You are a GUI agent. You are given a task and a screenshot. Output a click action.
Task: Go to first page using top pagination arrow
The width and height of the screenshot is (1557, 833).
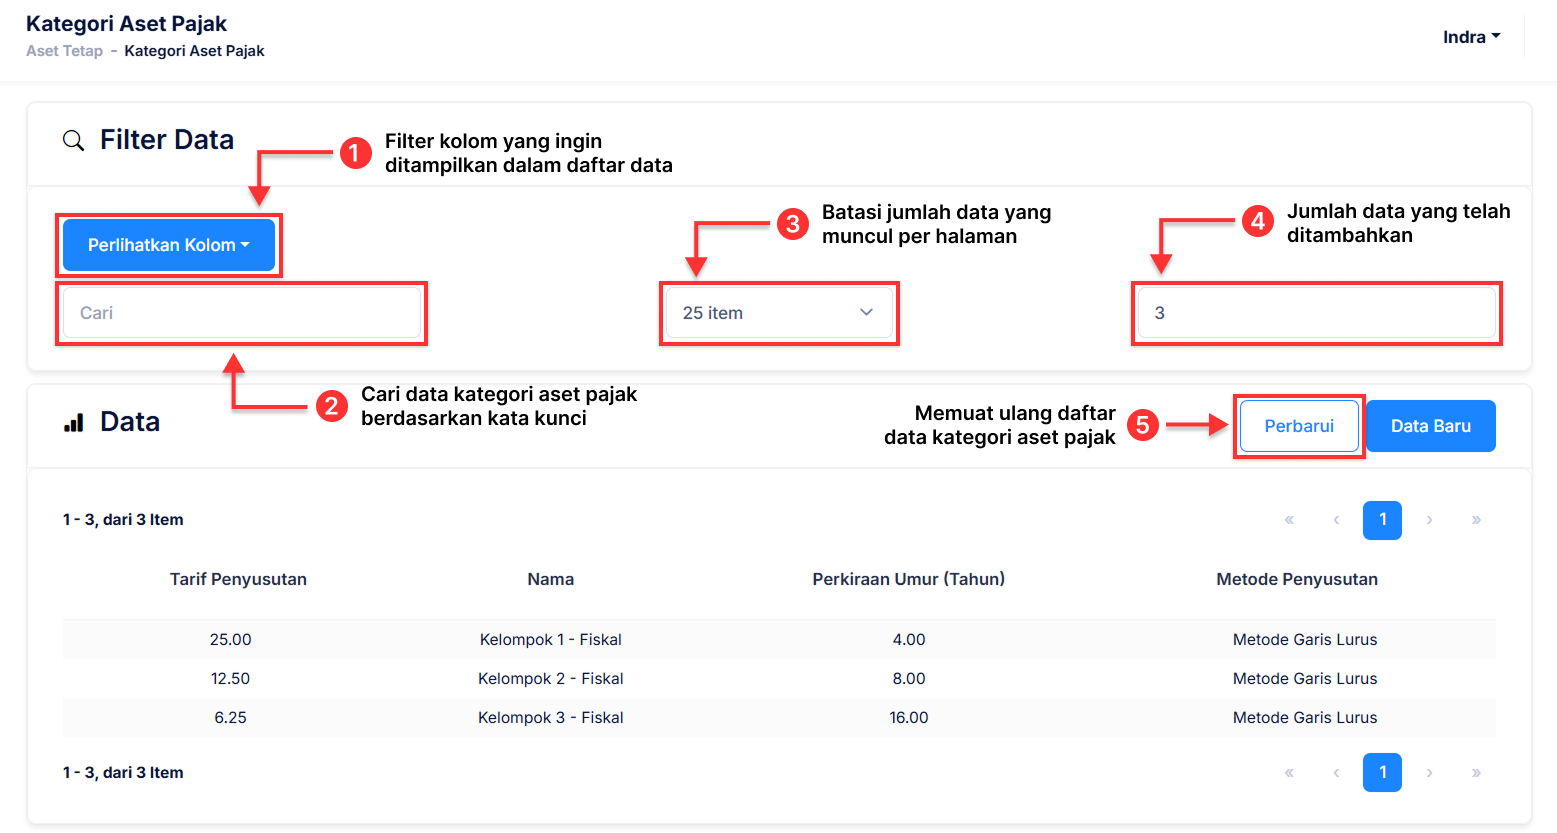click(x=1289, y=520)
